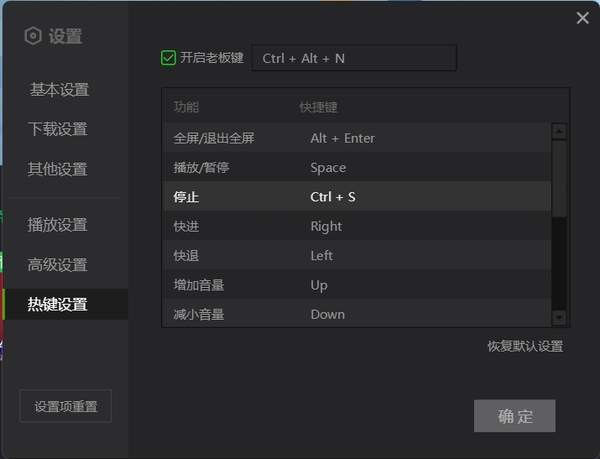Screen dimensions: 600x459
Task: Toggle the 开启老板键 checkbox
Action: [168, 58]
